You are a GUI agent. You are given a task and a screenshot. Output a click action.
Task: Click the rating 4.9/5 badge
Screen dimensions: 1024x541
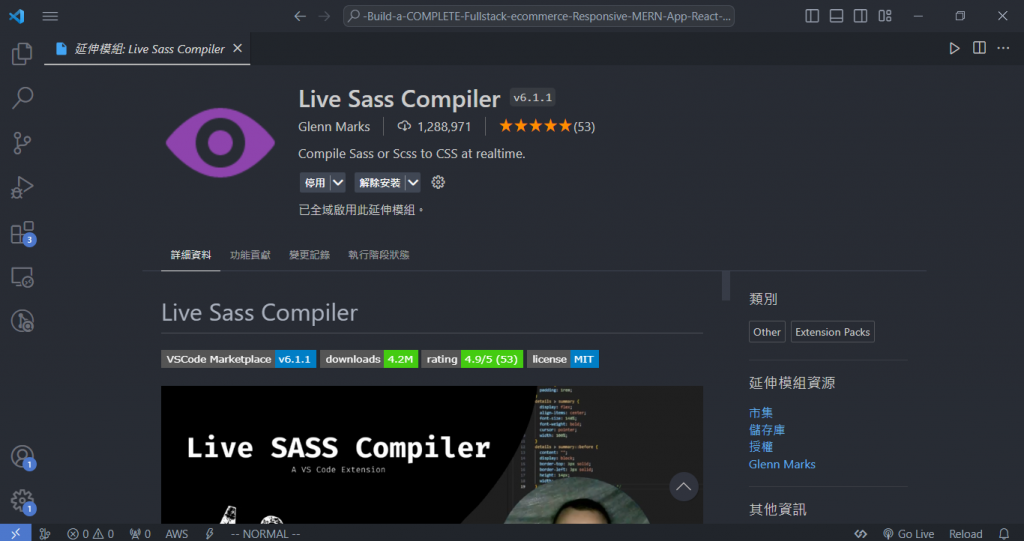pyautogui.click(x=472, y=359)
